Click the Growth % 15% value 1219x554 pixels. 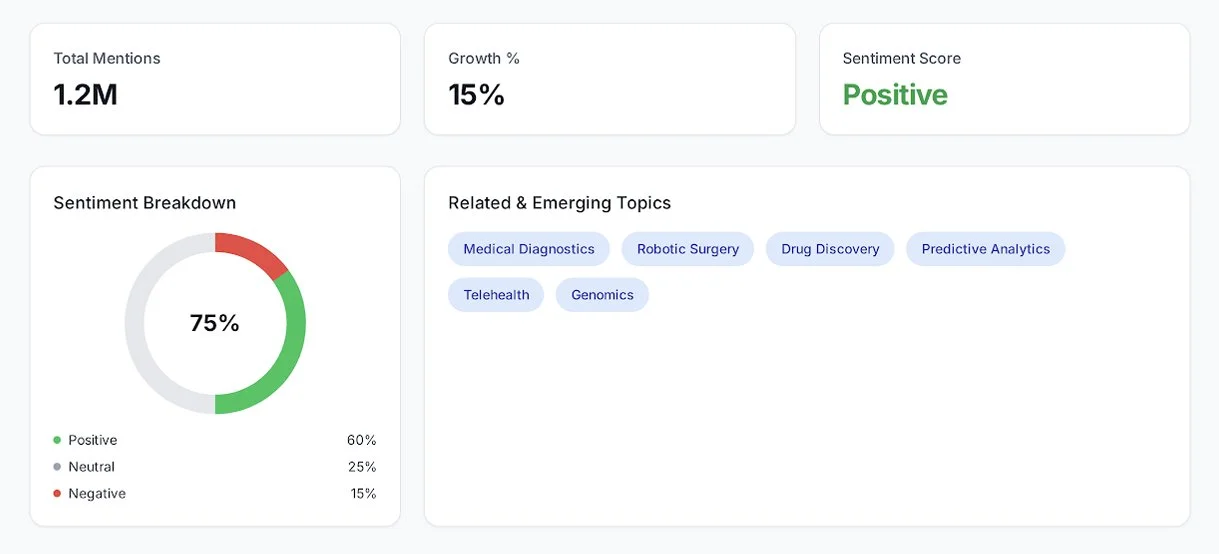[476, 95]
